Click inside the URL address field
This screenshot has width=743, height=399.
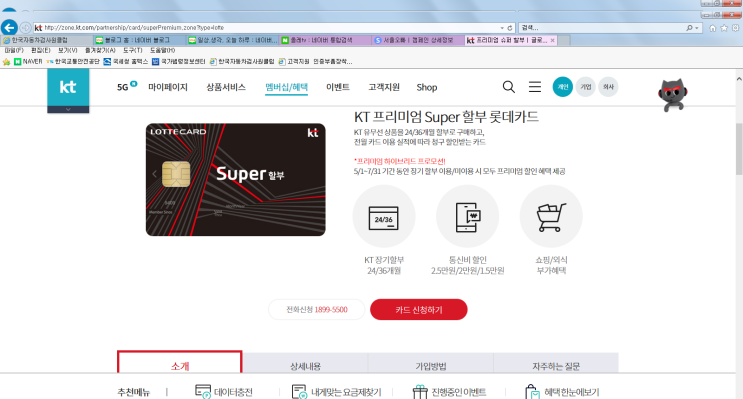click(x=270, y=28)
